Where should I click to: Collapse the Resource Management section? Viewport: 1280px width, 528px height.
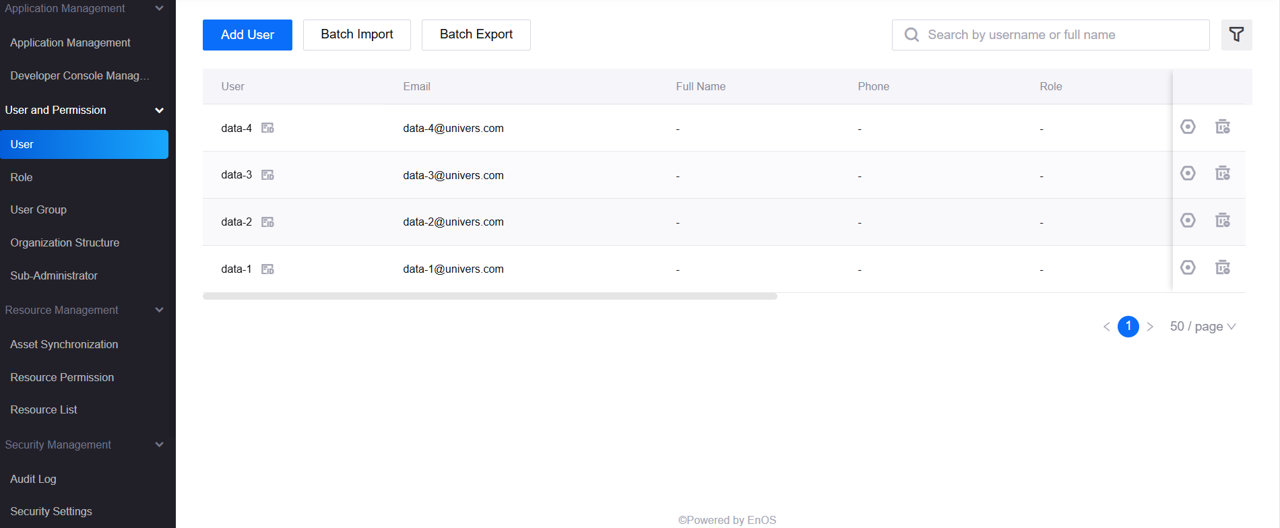pos(159,311)
